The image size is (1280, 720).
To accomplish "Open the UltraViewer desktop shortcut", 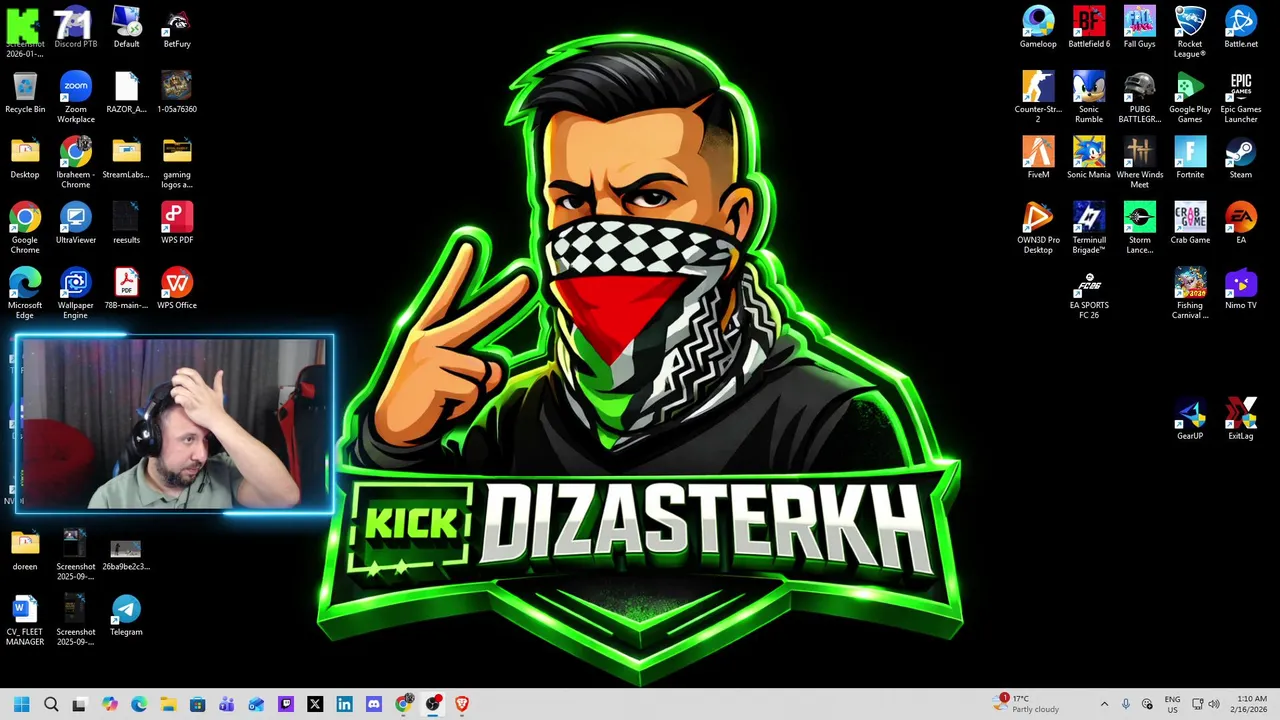I will pyautogui.click(x=75, y=222).
